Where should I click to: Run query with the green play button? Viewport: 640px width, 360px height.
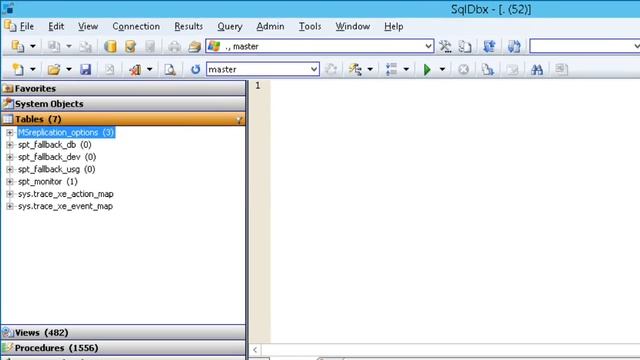pos(427,69)
